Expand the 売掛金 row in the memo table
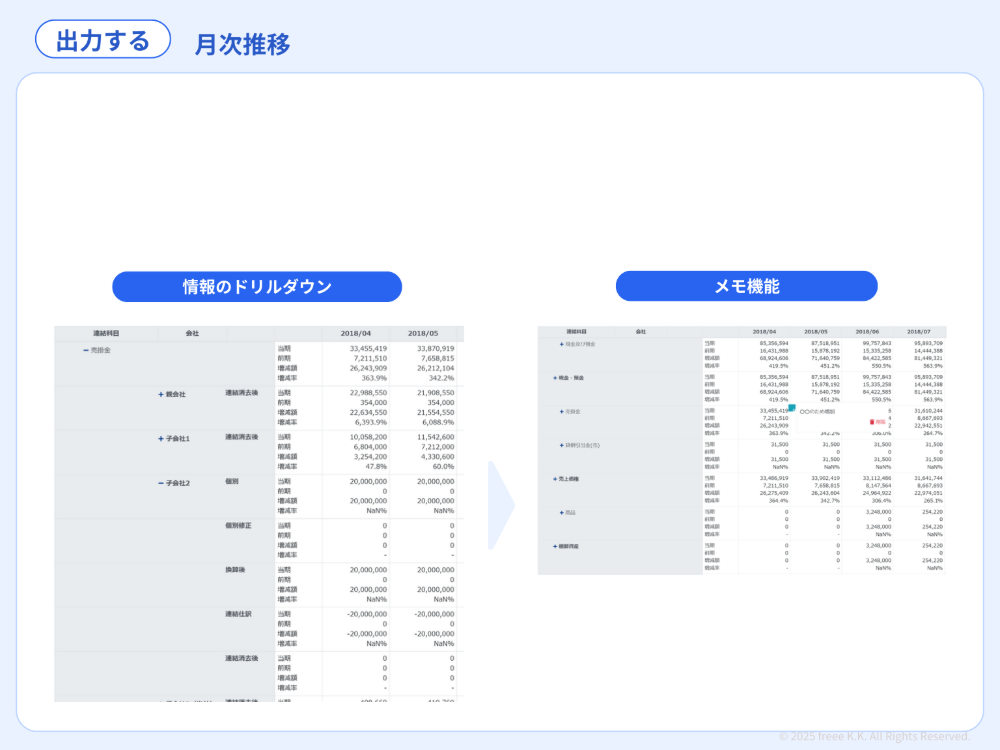The width and height of the screenshot is (1000, 750). pos(561,411)
